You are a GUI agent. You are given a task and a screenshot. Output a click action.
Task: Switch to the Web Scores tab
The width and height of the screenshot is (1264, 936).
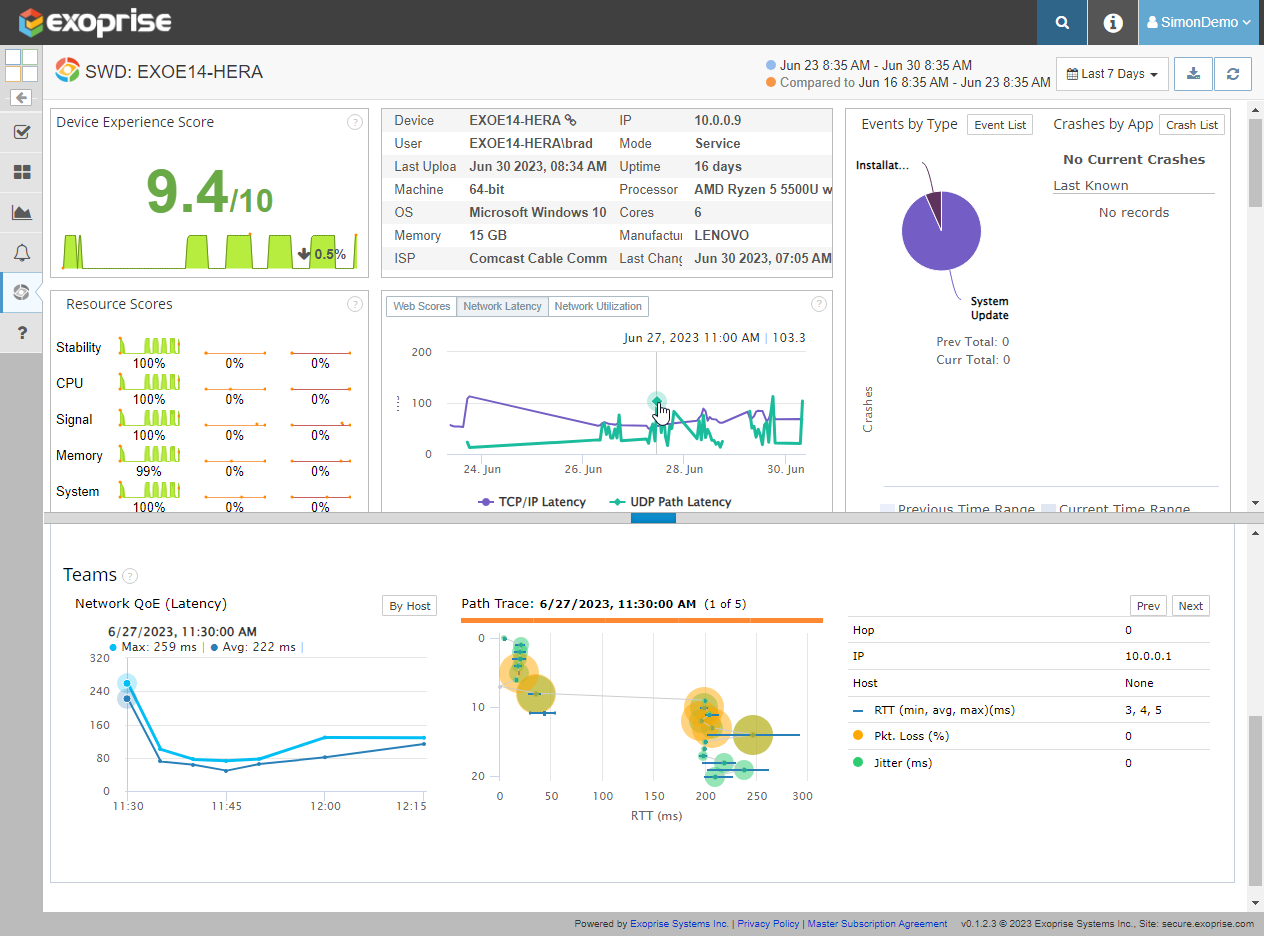tap(422, 306)
